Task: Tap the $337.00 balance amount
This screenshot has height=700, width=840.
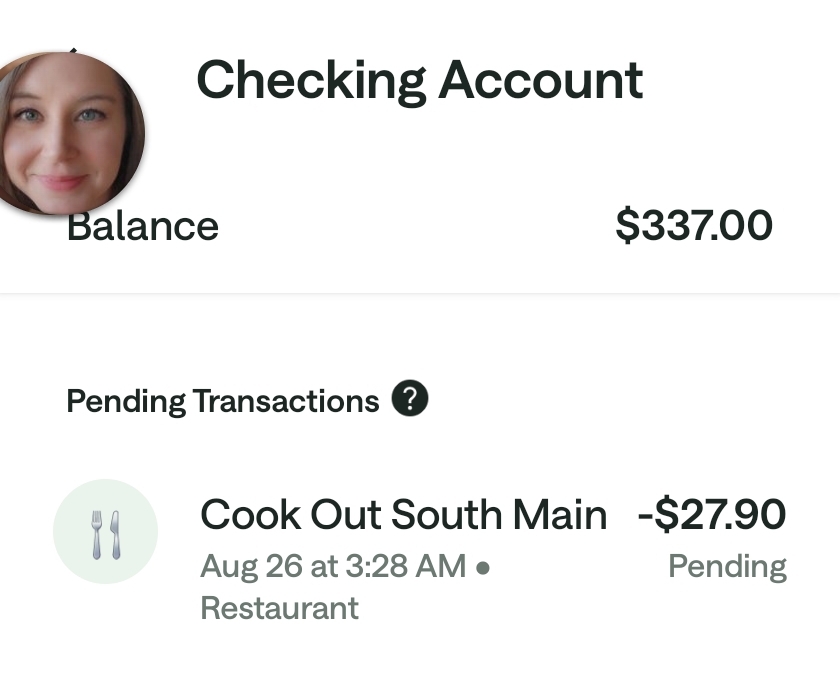Action: [694, 226]
